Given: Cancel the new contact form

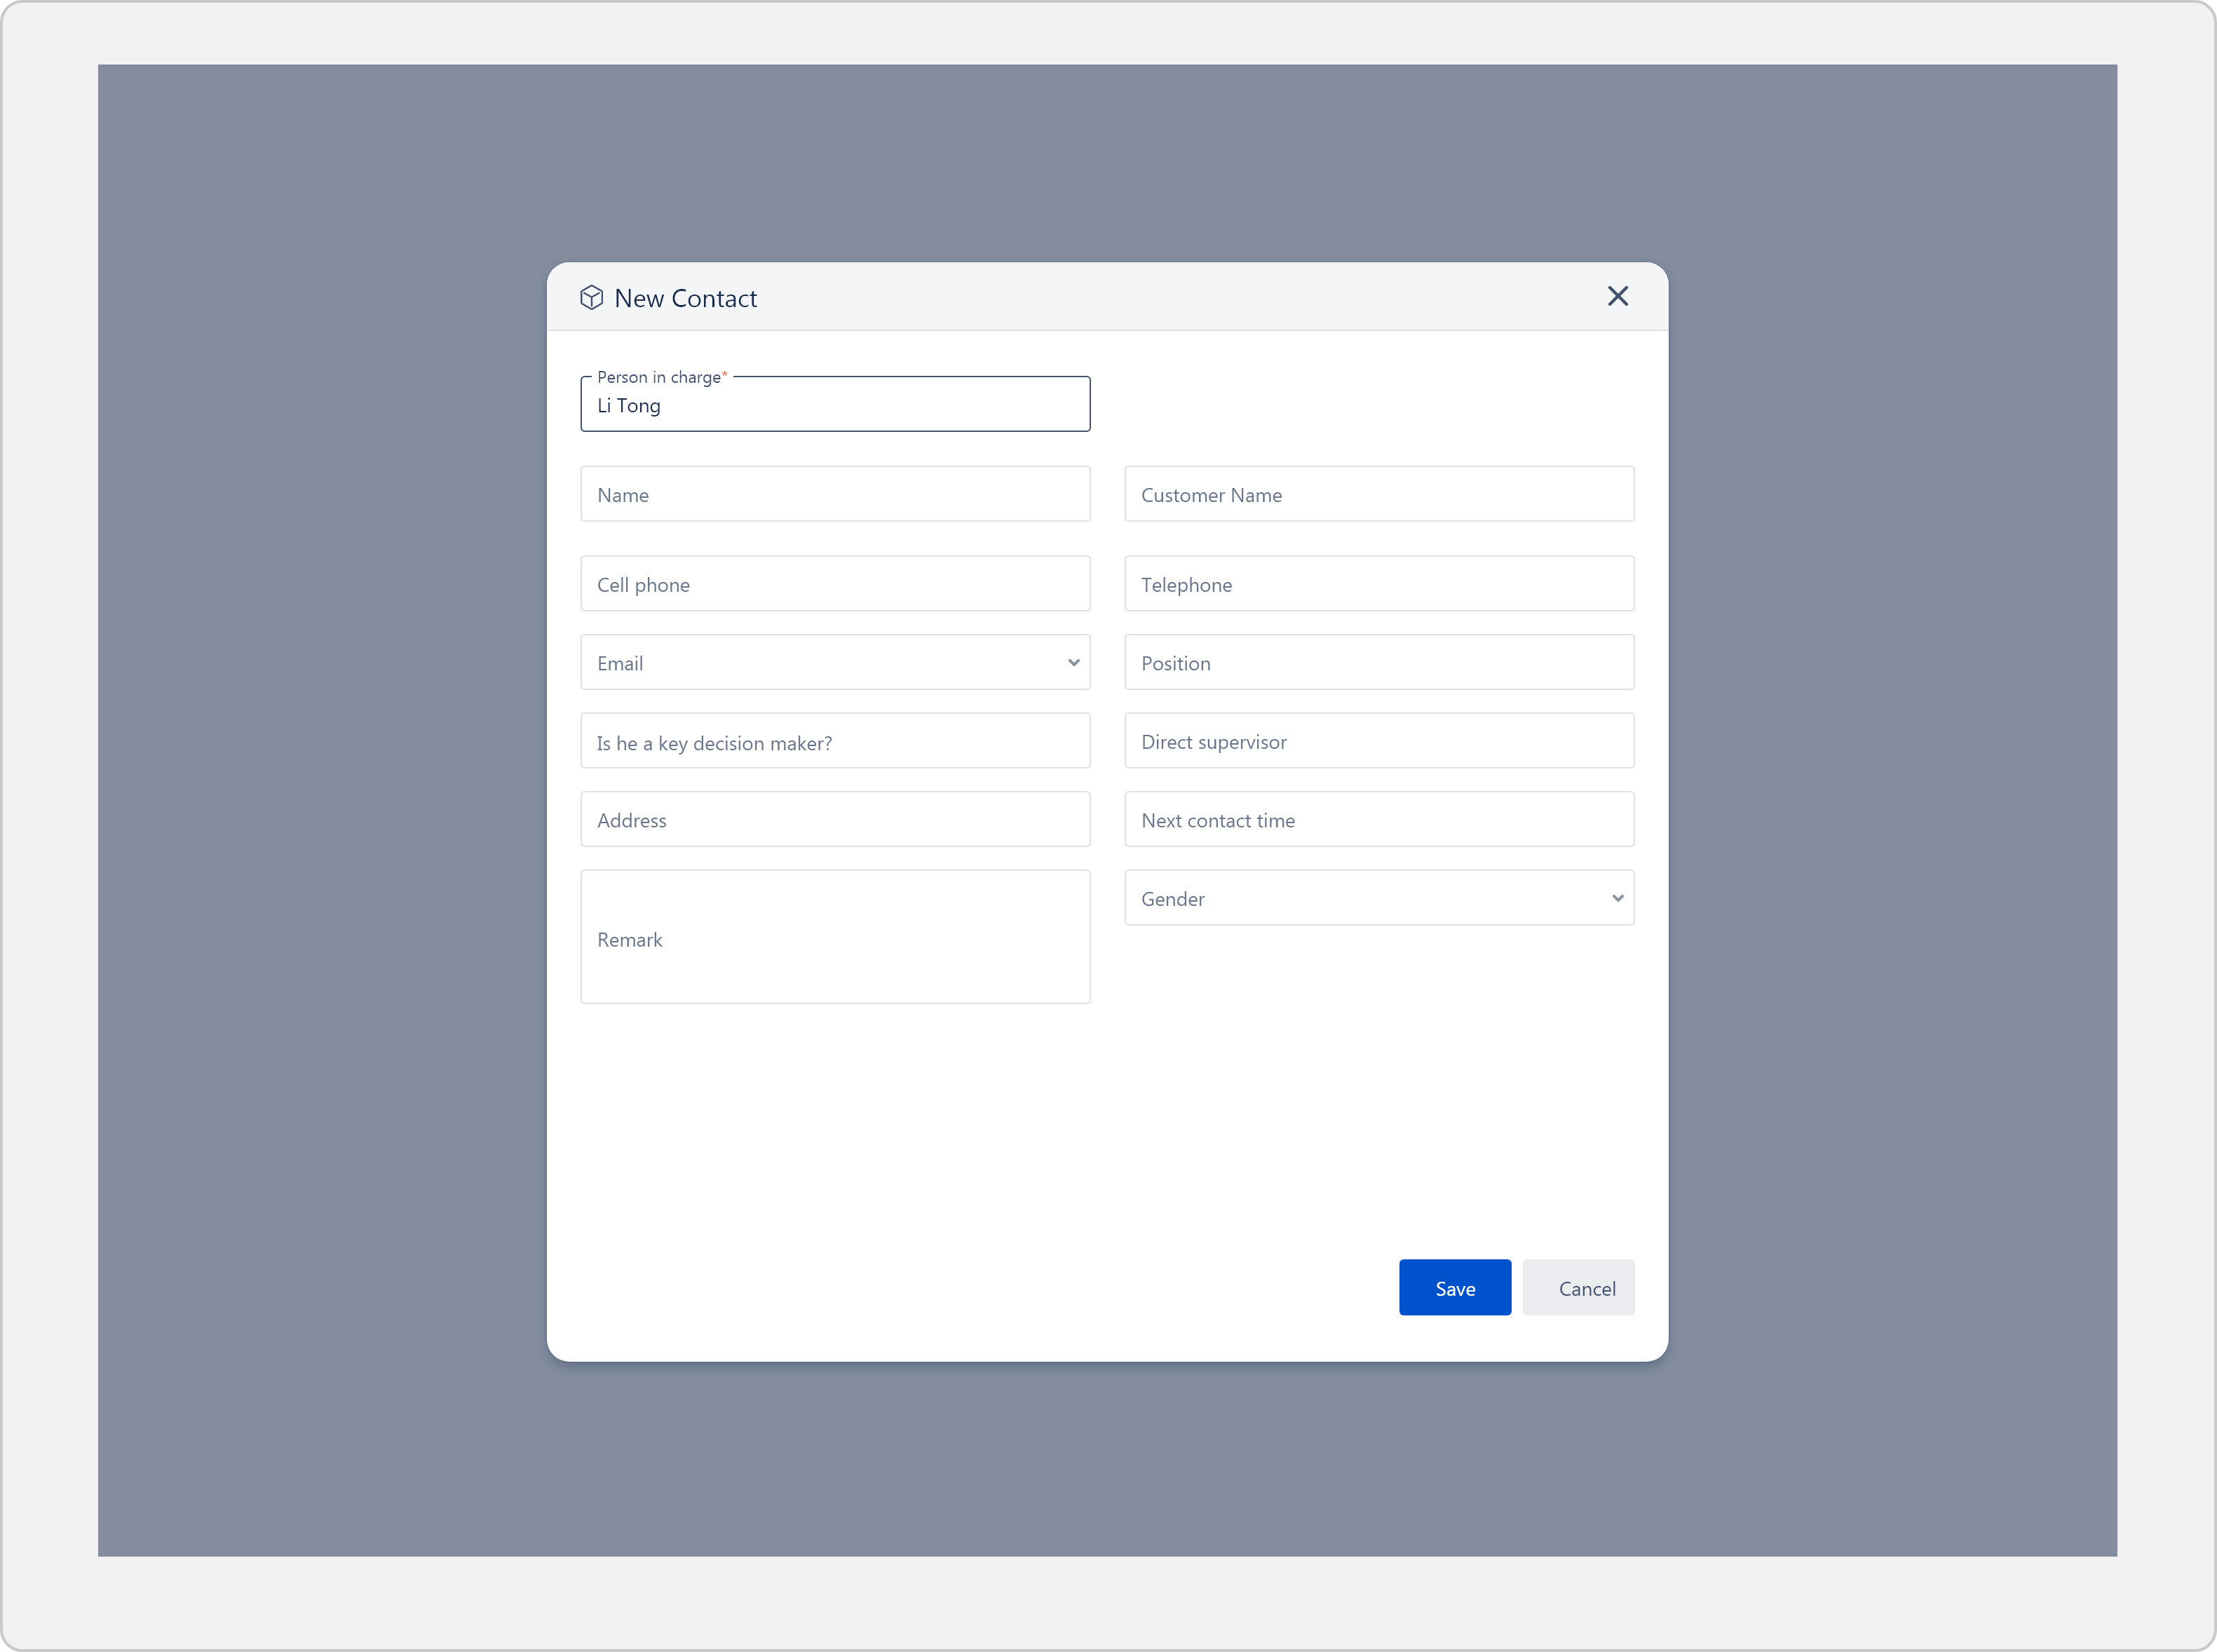Looking at the screenshot, I should pyautogui.click(x=1578, y=1288).
